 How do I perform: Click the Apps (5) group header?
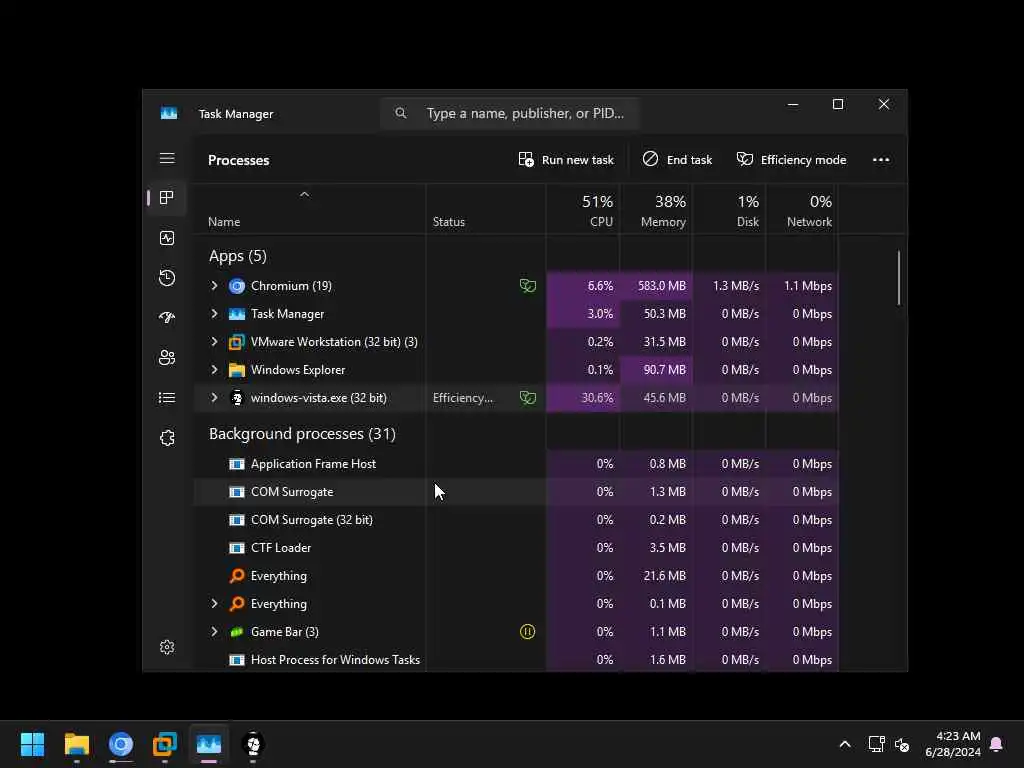pos(238,256)
